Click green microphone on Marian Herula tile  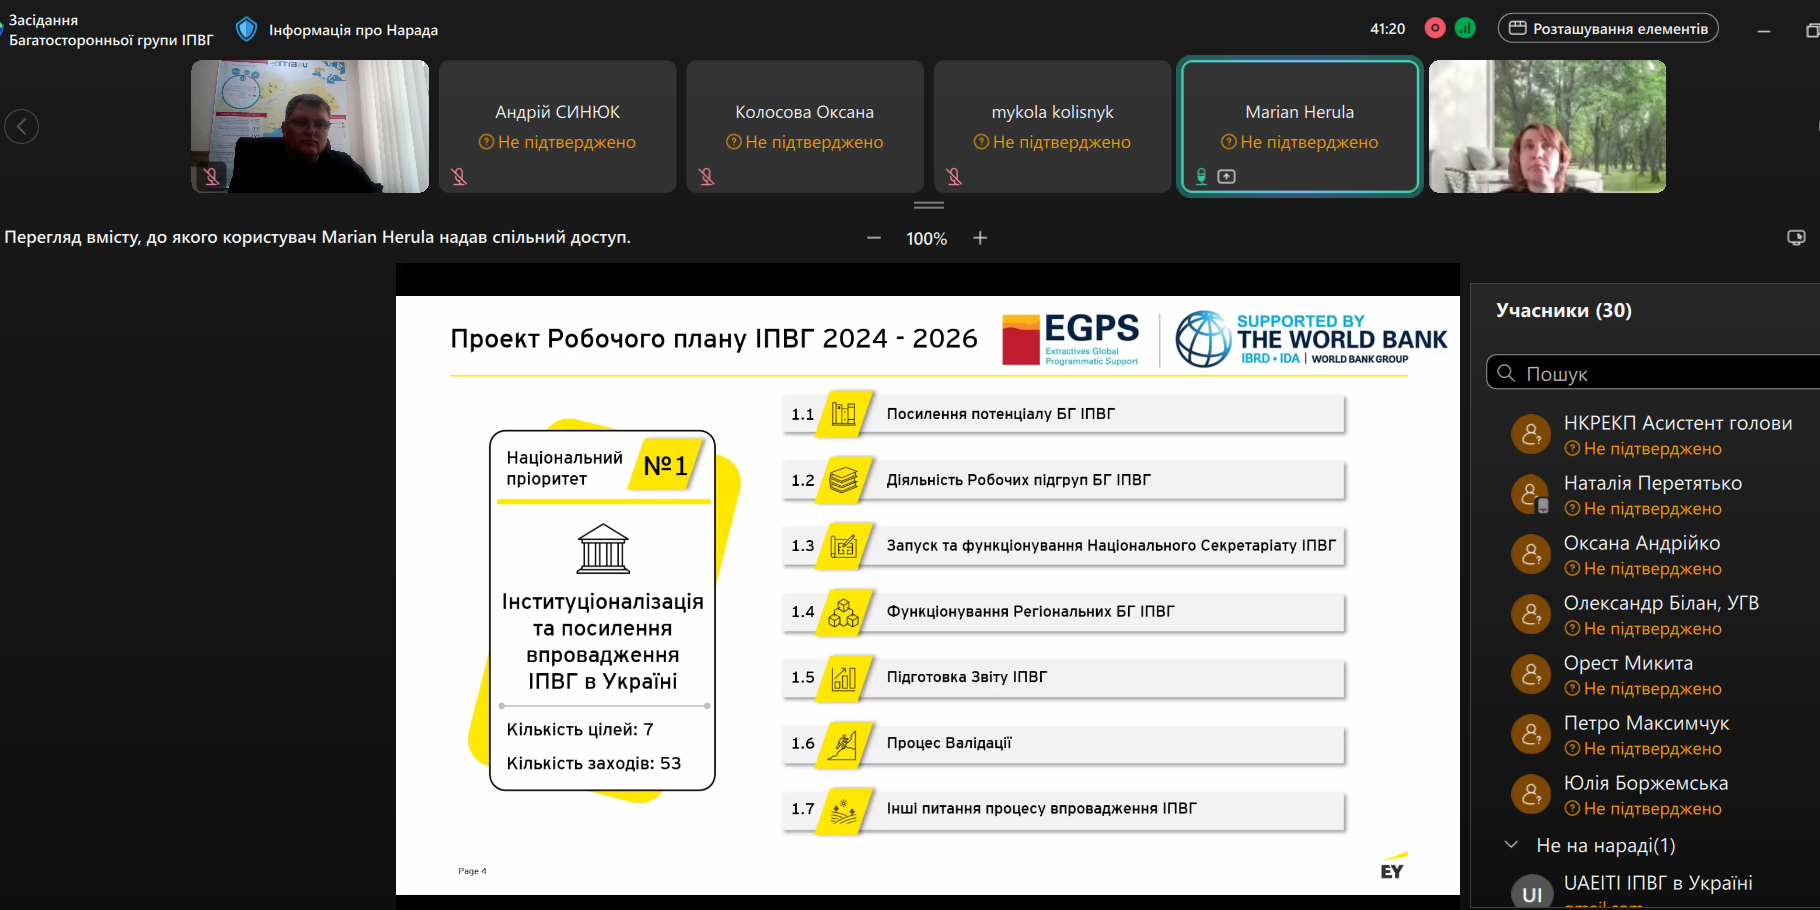[1202, 177]
